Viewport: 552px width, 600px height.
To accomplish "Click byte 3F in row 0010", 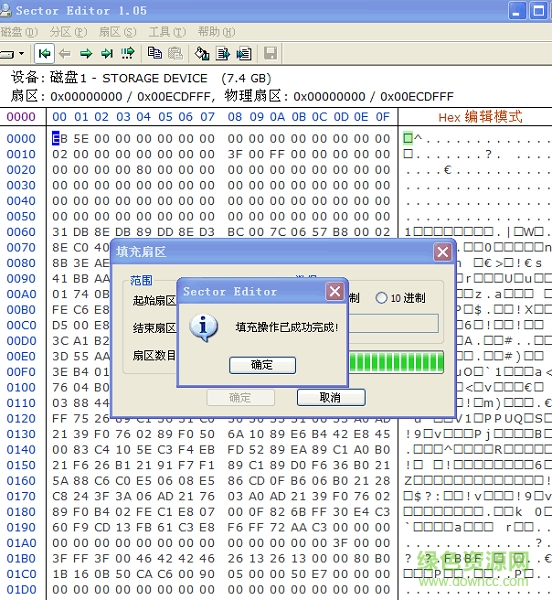I will (235, 154).
